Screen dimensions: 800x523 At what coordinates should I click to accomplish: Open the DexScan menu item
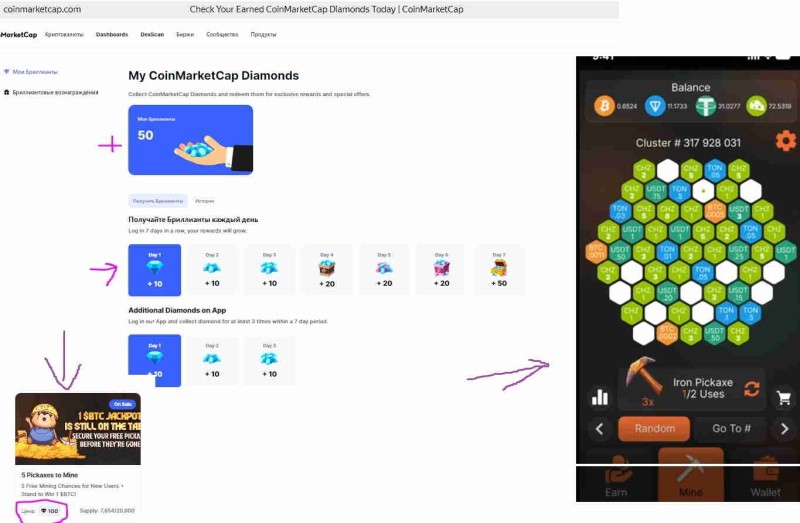click(x=152, y=35)
